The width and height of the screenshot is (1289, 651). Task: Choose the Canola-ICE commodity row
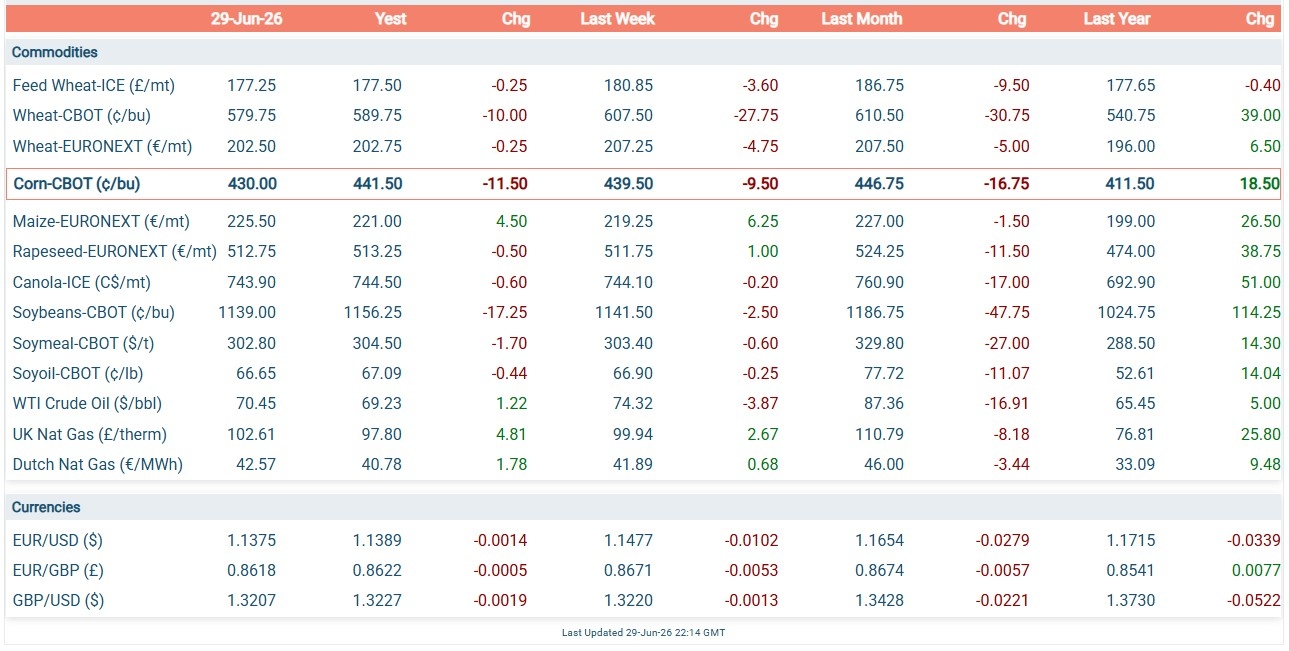point(644,283)
